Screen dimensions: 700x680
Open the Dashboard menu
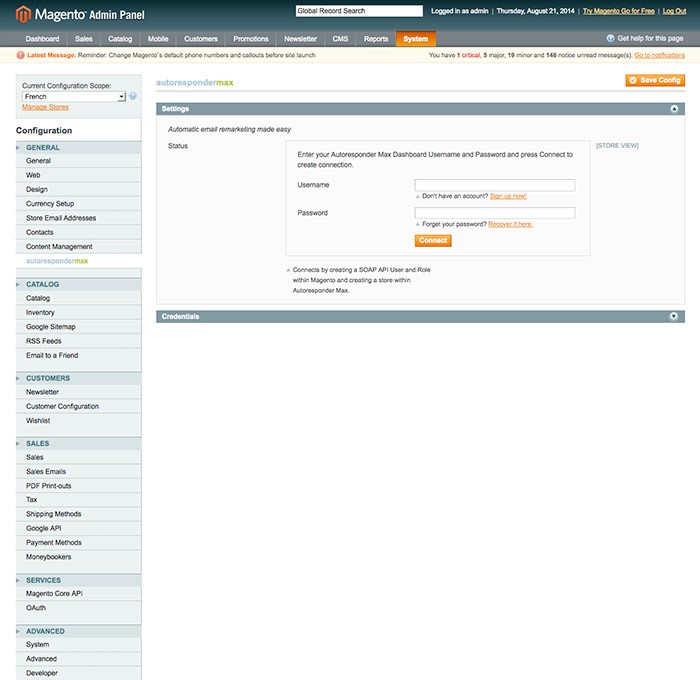point(42,39)
